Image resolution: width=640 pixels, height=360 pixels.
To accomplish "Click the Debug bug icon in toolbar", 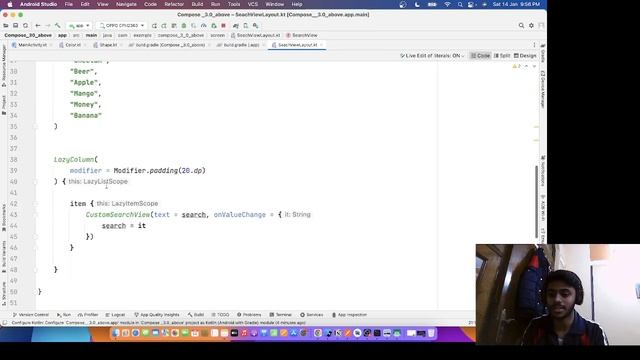I will pyautogui.click(x=184, y=25).
